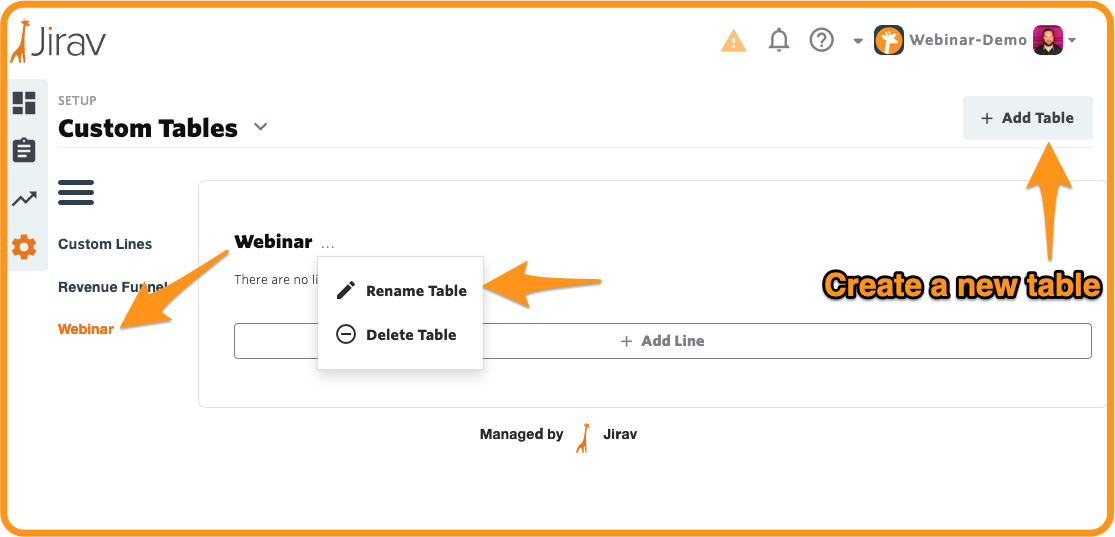
Task: Click the Webinar-Demo company giraffe icon
Action: 889,41
